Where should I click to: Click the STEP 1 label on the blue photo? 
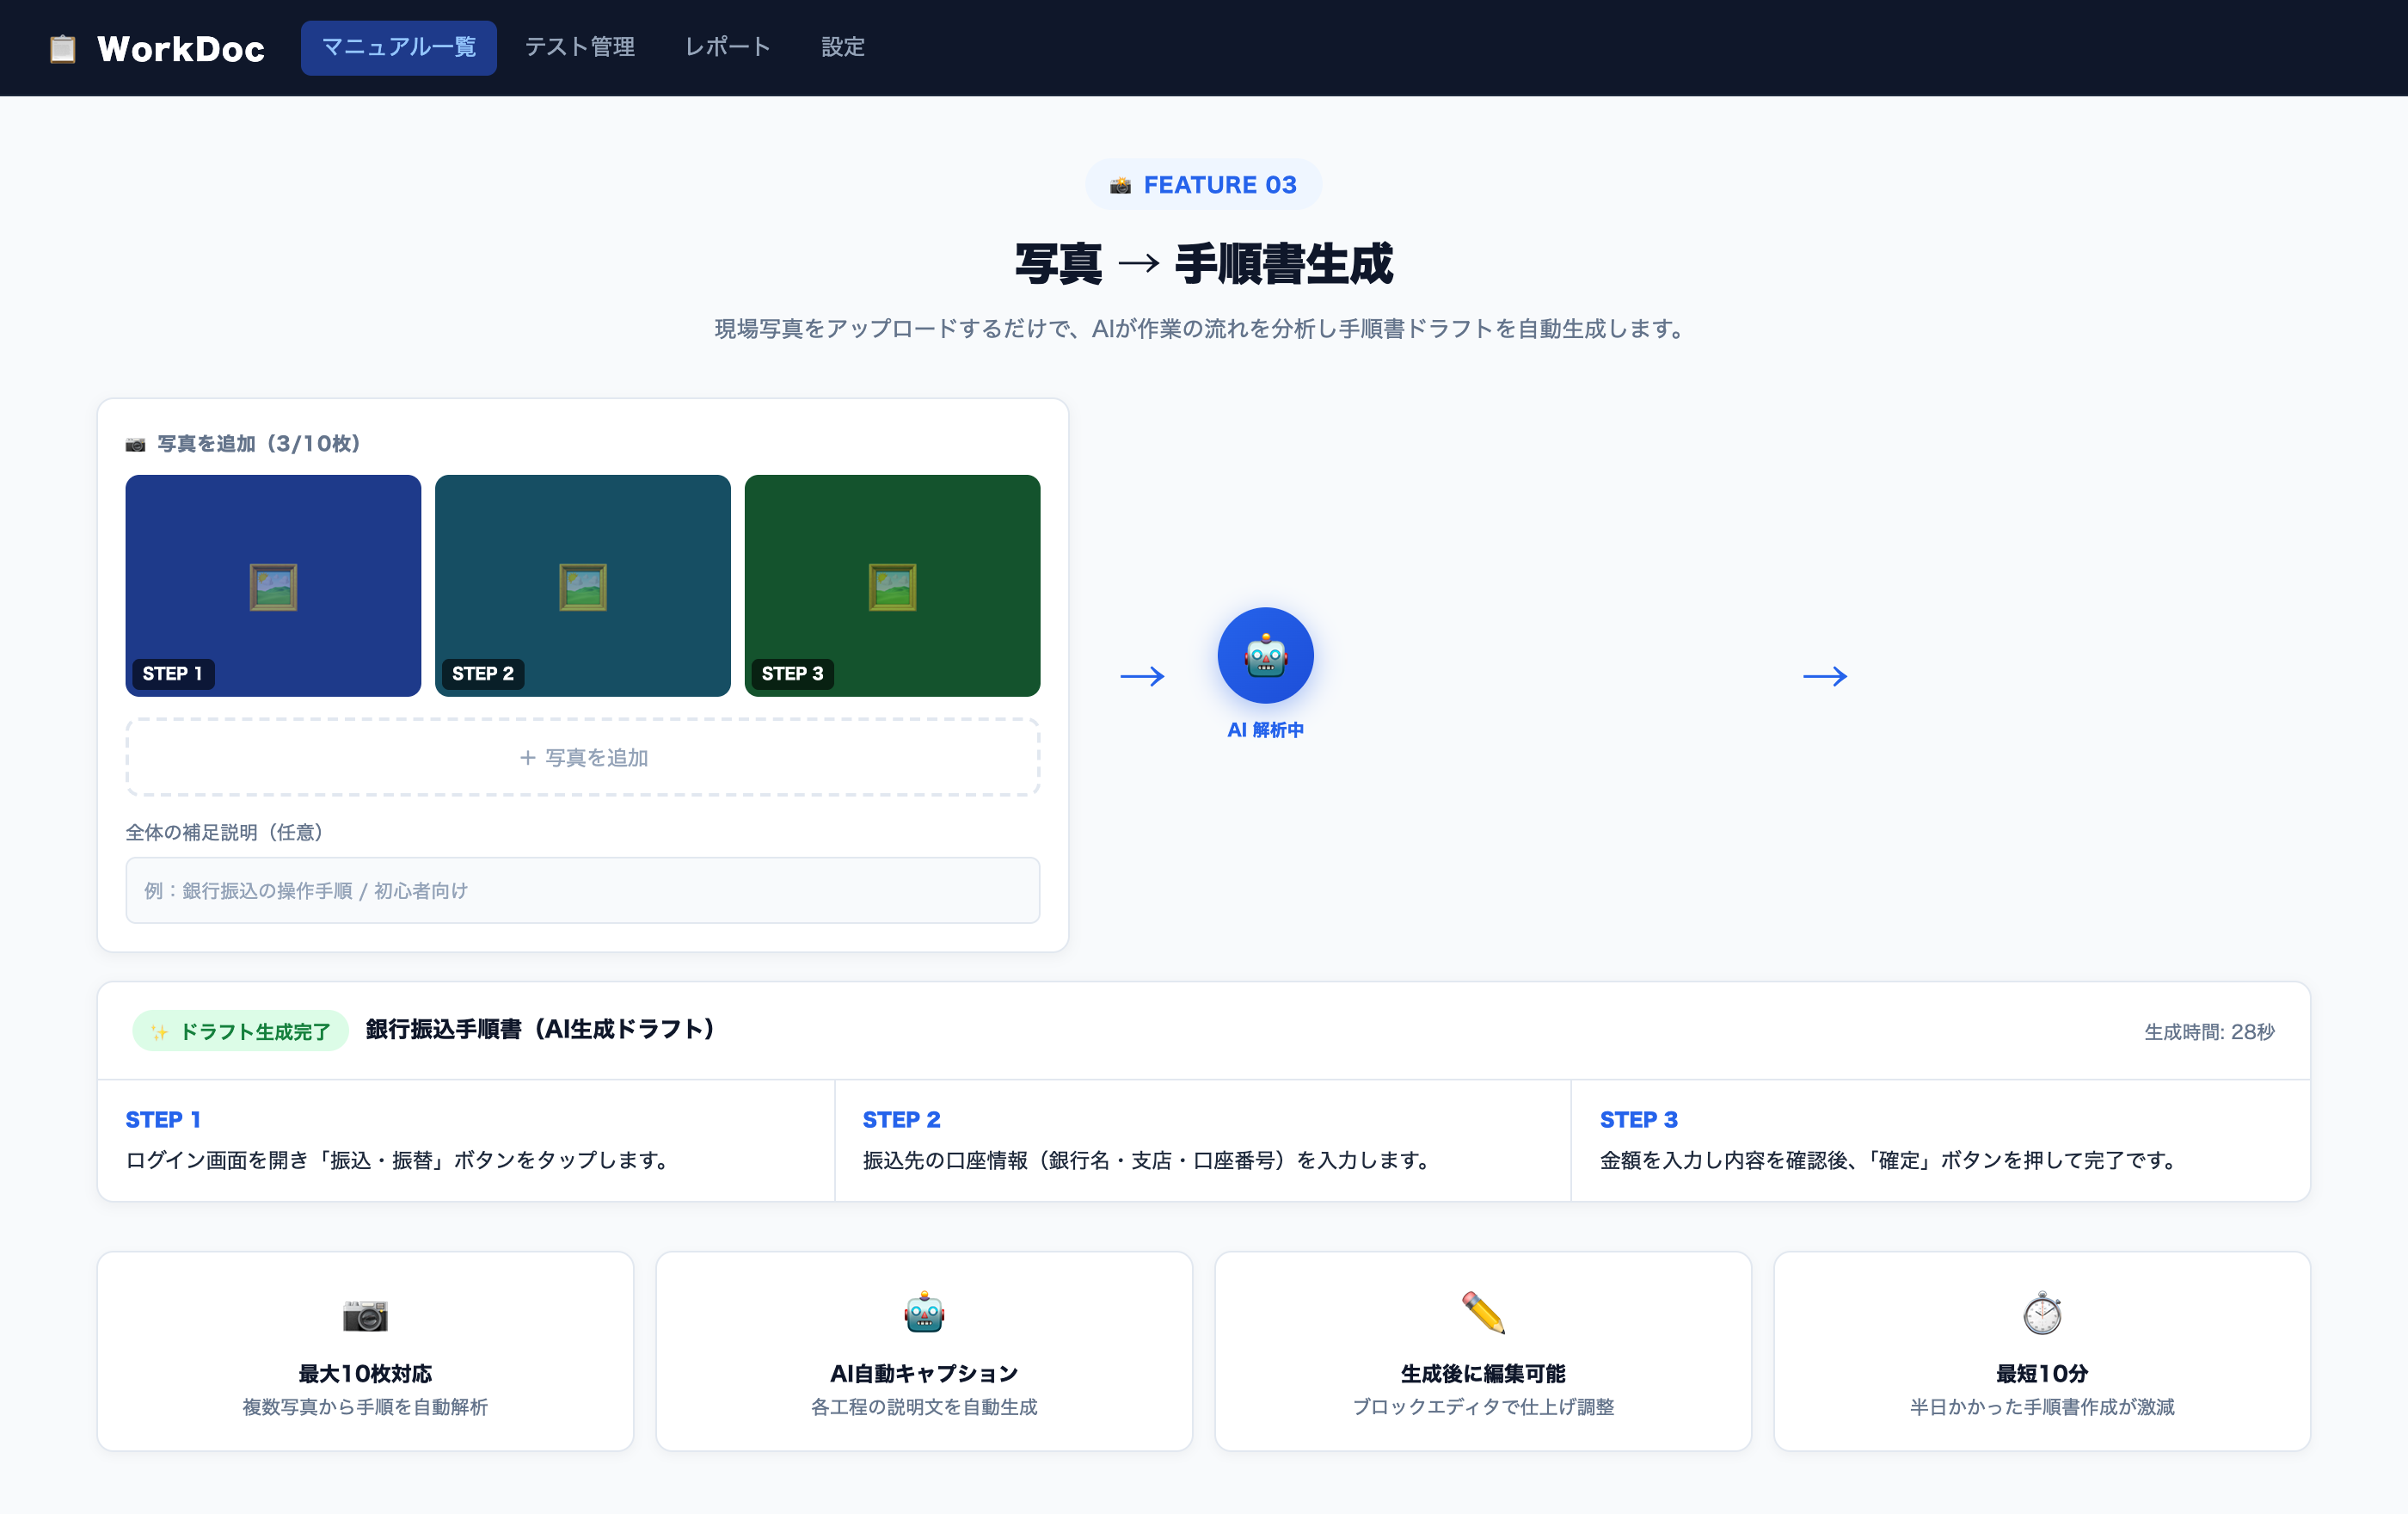click(x=172, y=673)
